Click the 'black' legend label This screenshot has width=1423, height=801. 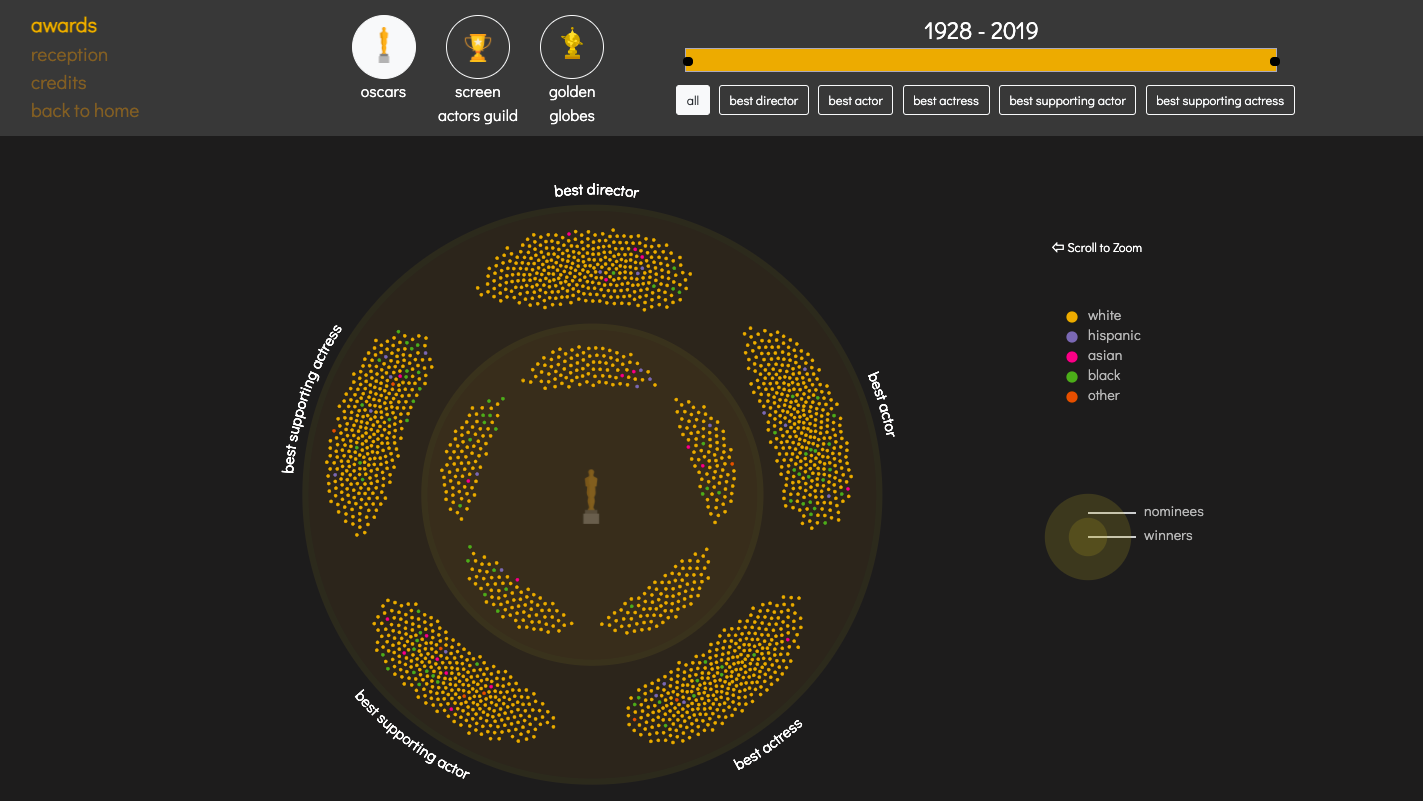[1104, 376]
